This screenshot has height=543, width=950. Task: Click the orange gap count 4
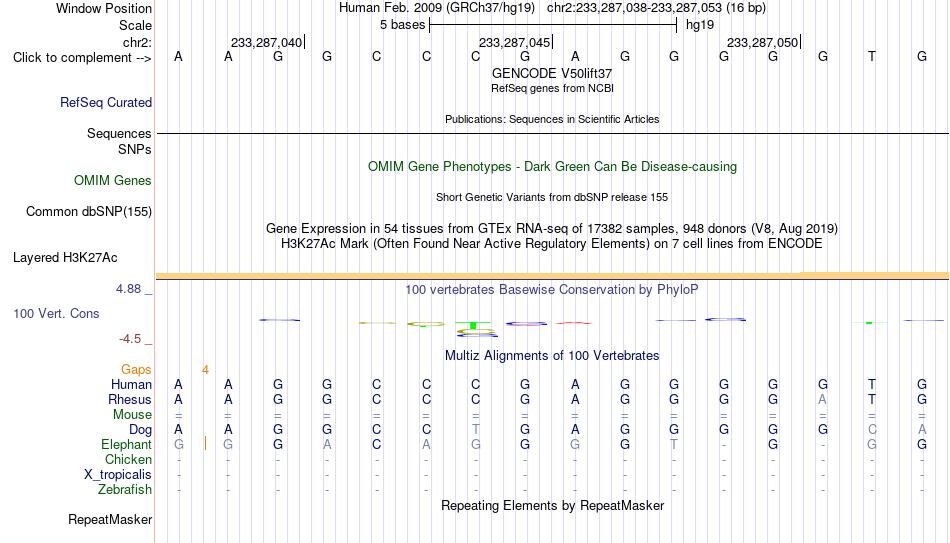point(205,370)
